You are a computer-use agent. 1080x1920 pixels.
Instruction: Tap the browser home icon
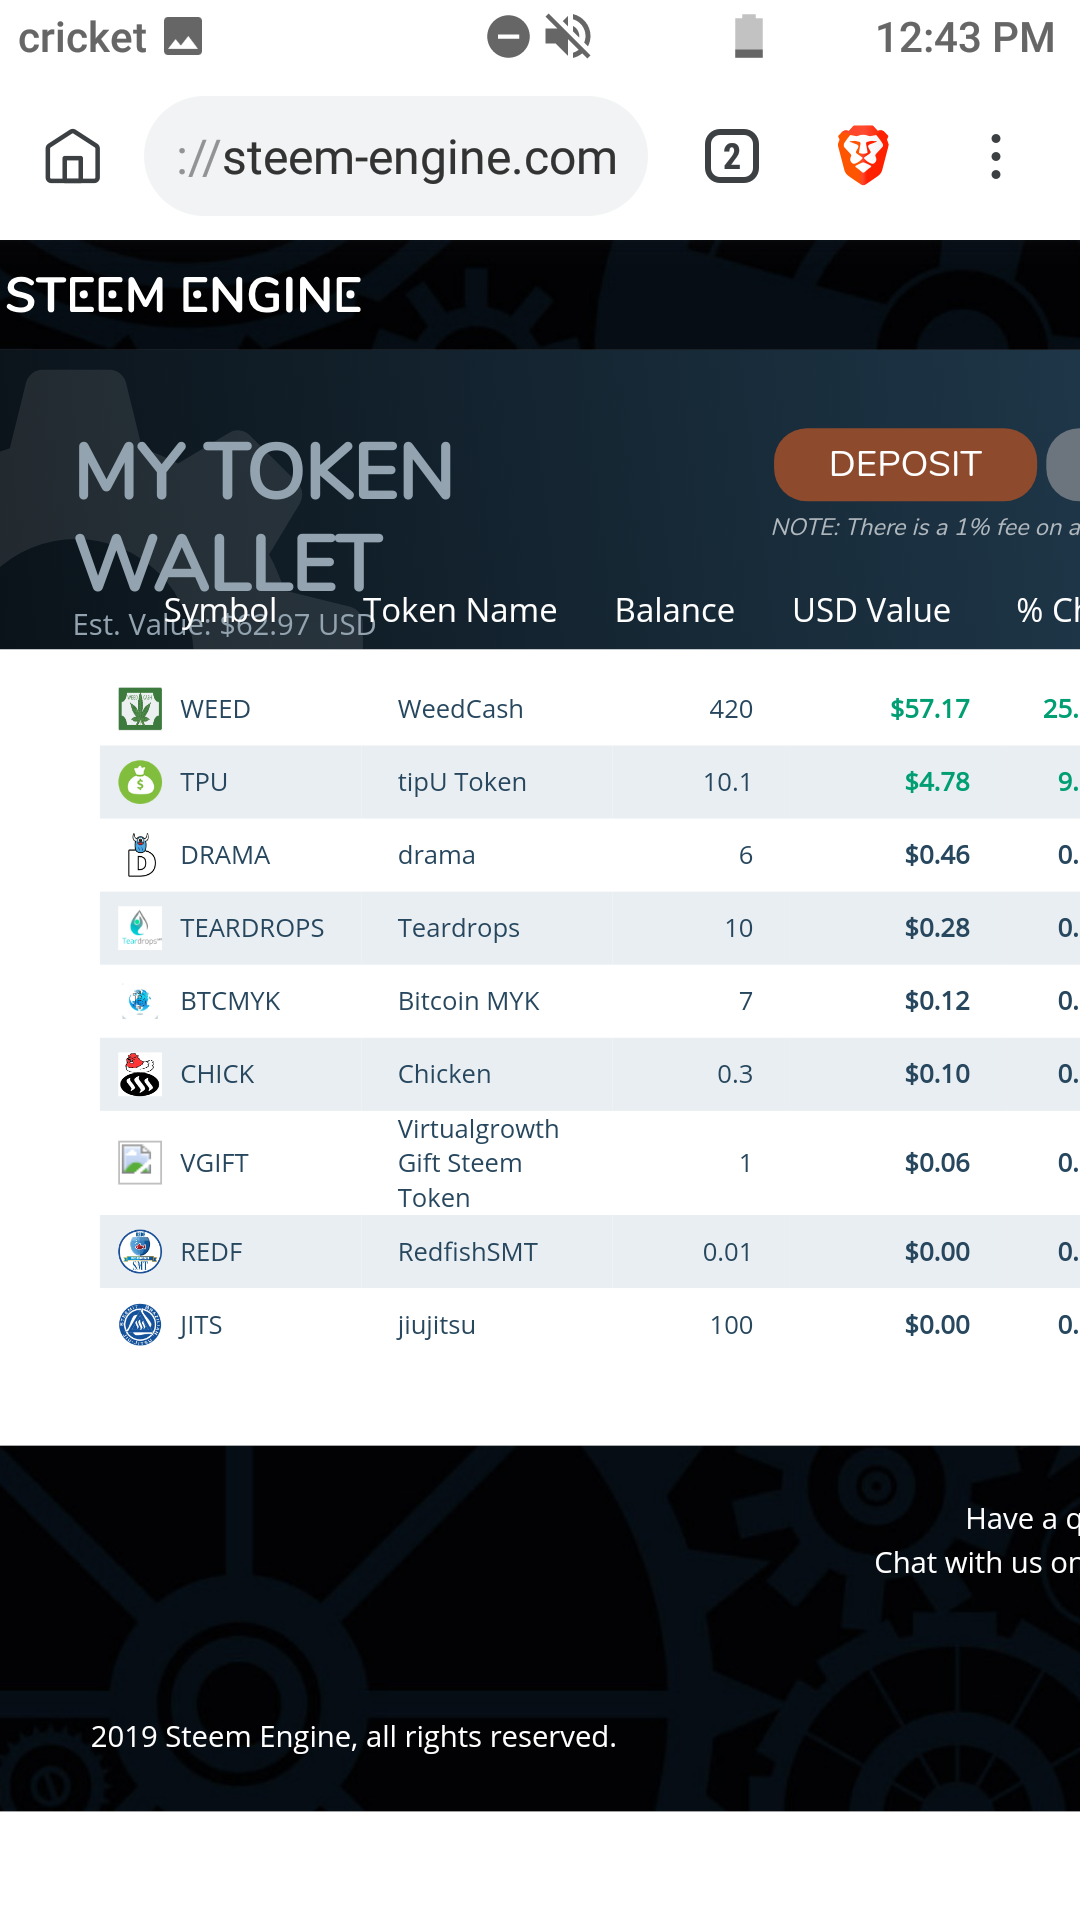73,157
